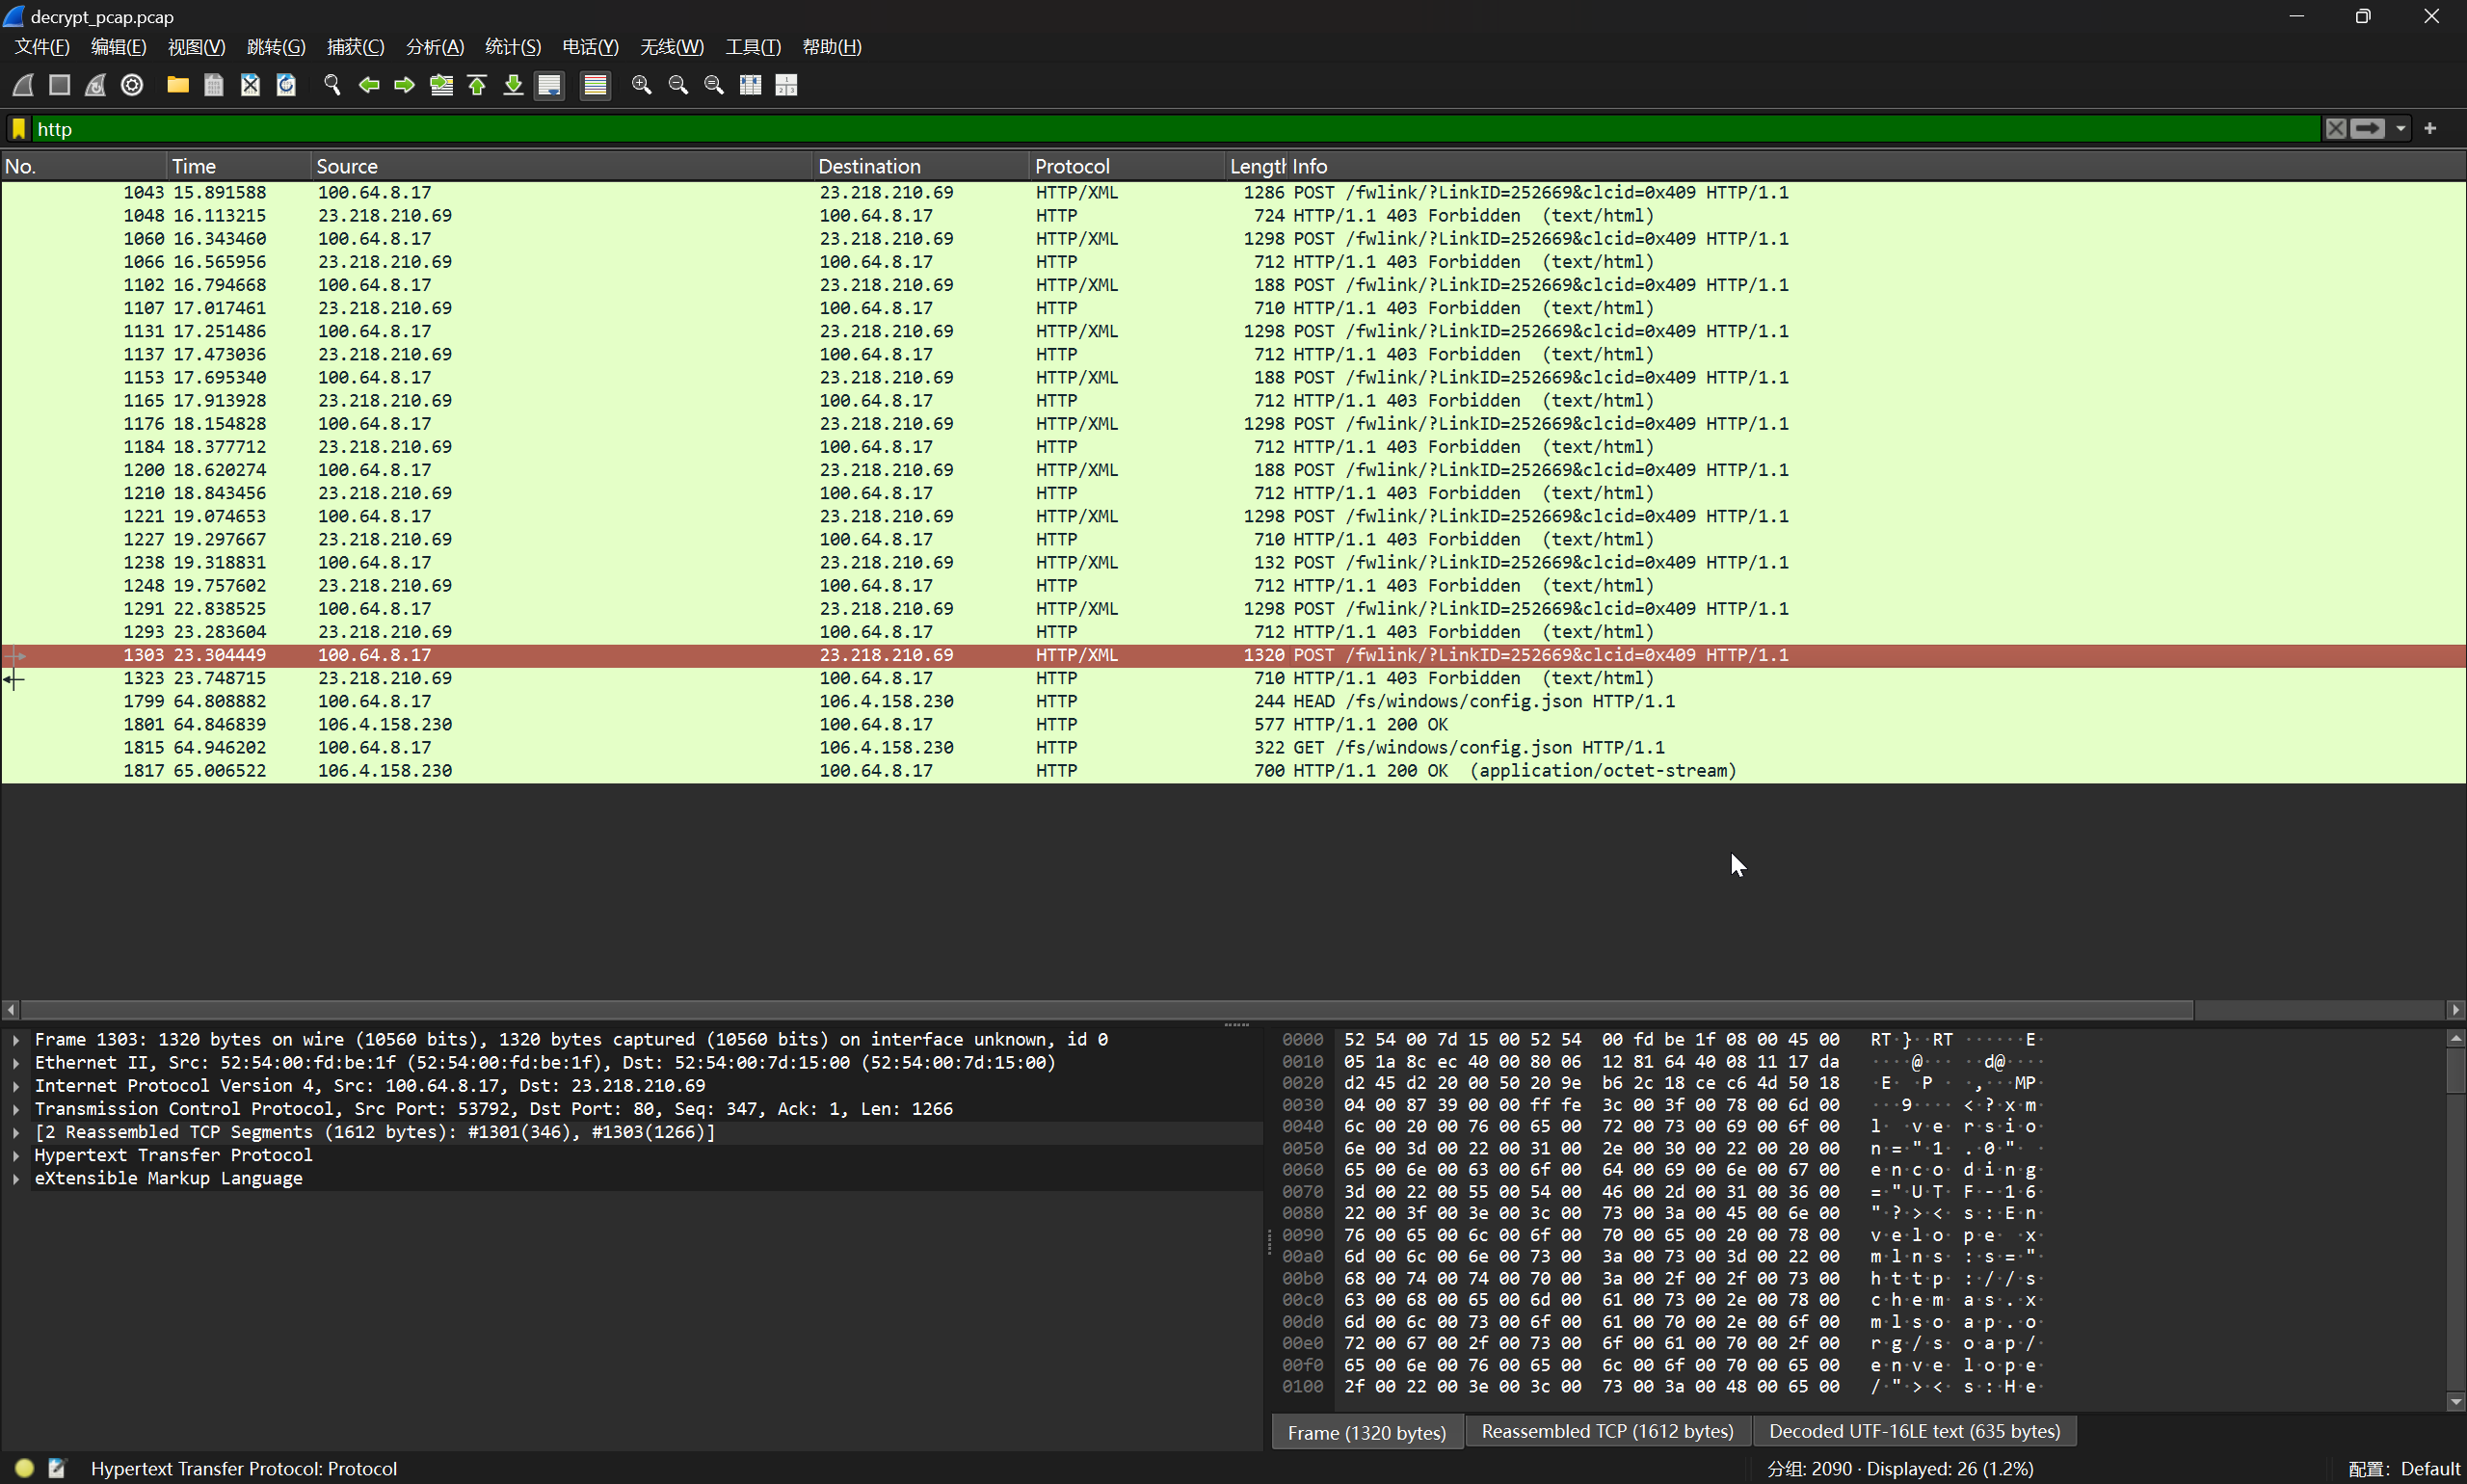The width and height of the screenshot is (2467, 1484).
Task: Add a display filter button with plus
Action: (2430, 128)
